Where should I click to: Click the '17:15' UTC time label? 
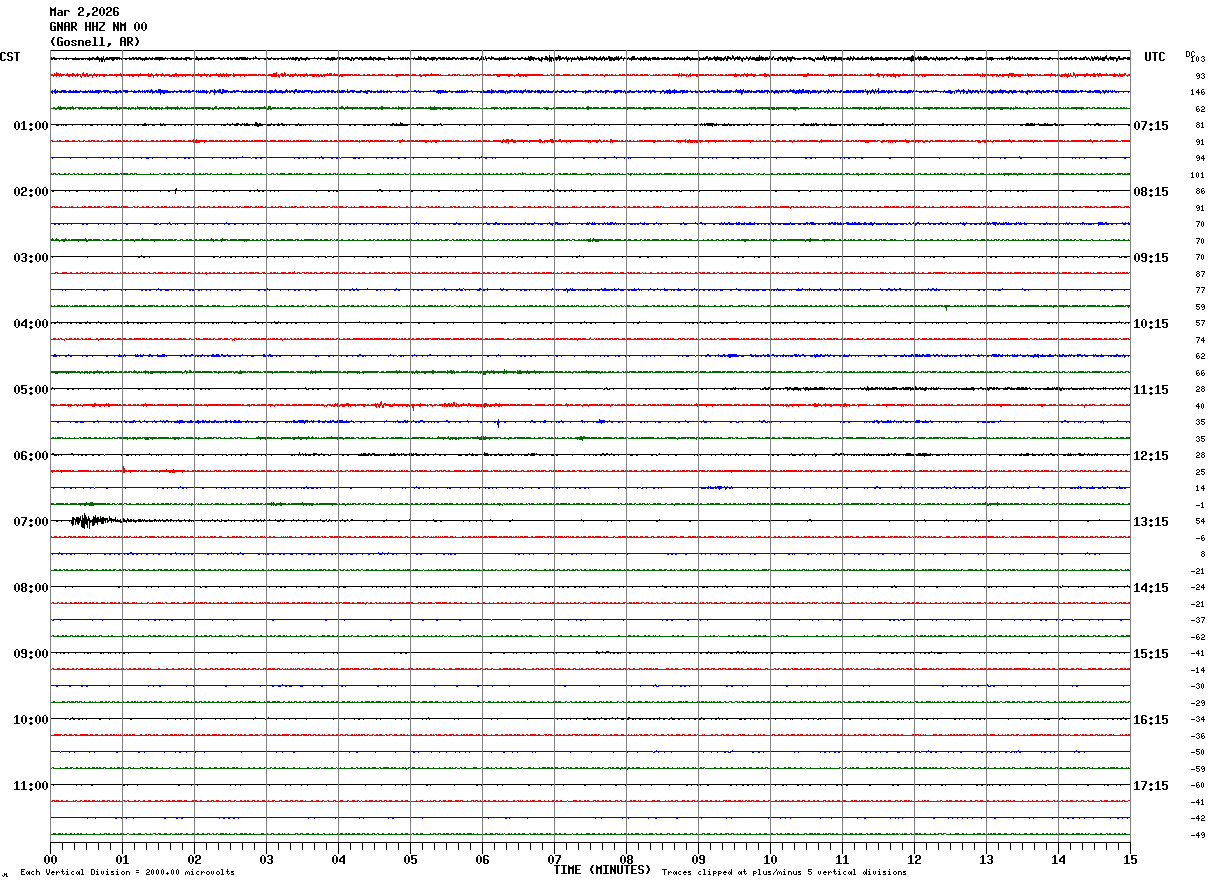click(1150, 786)
